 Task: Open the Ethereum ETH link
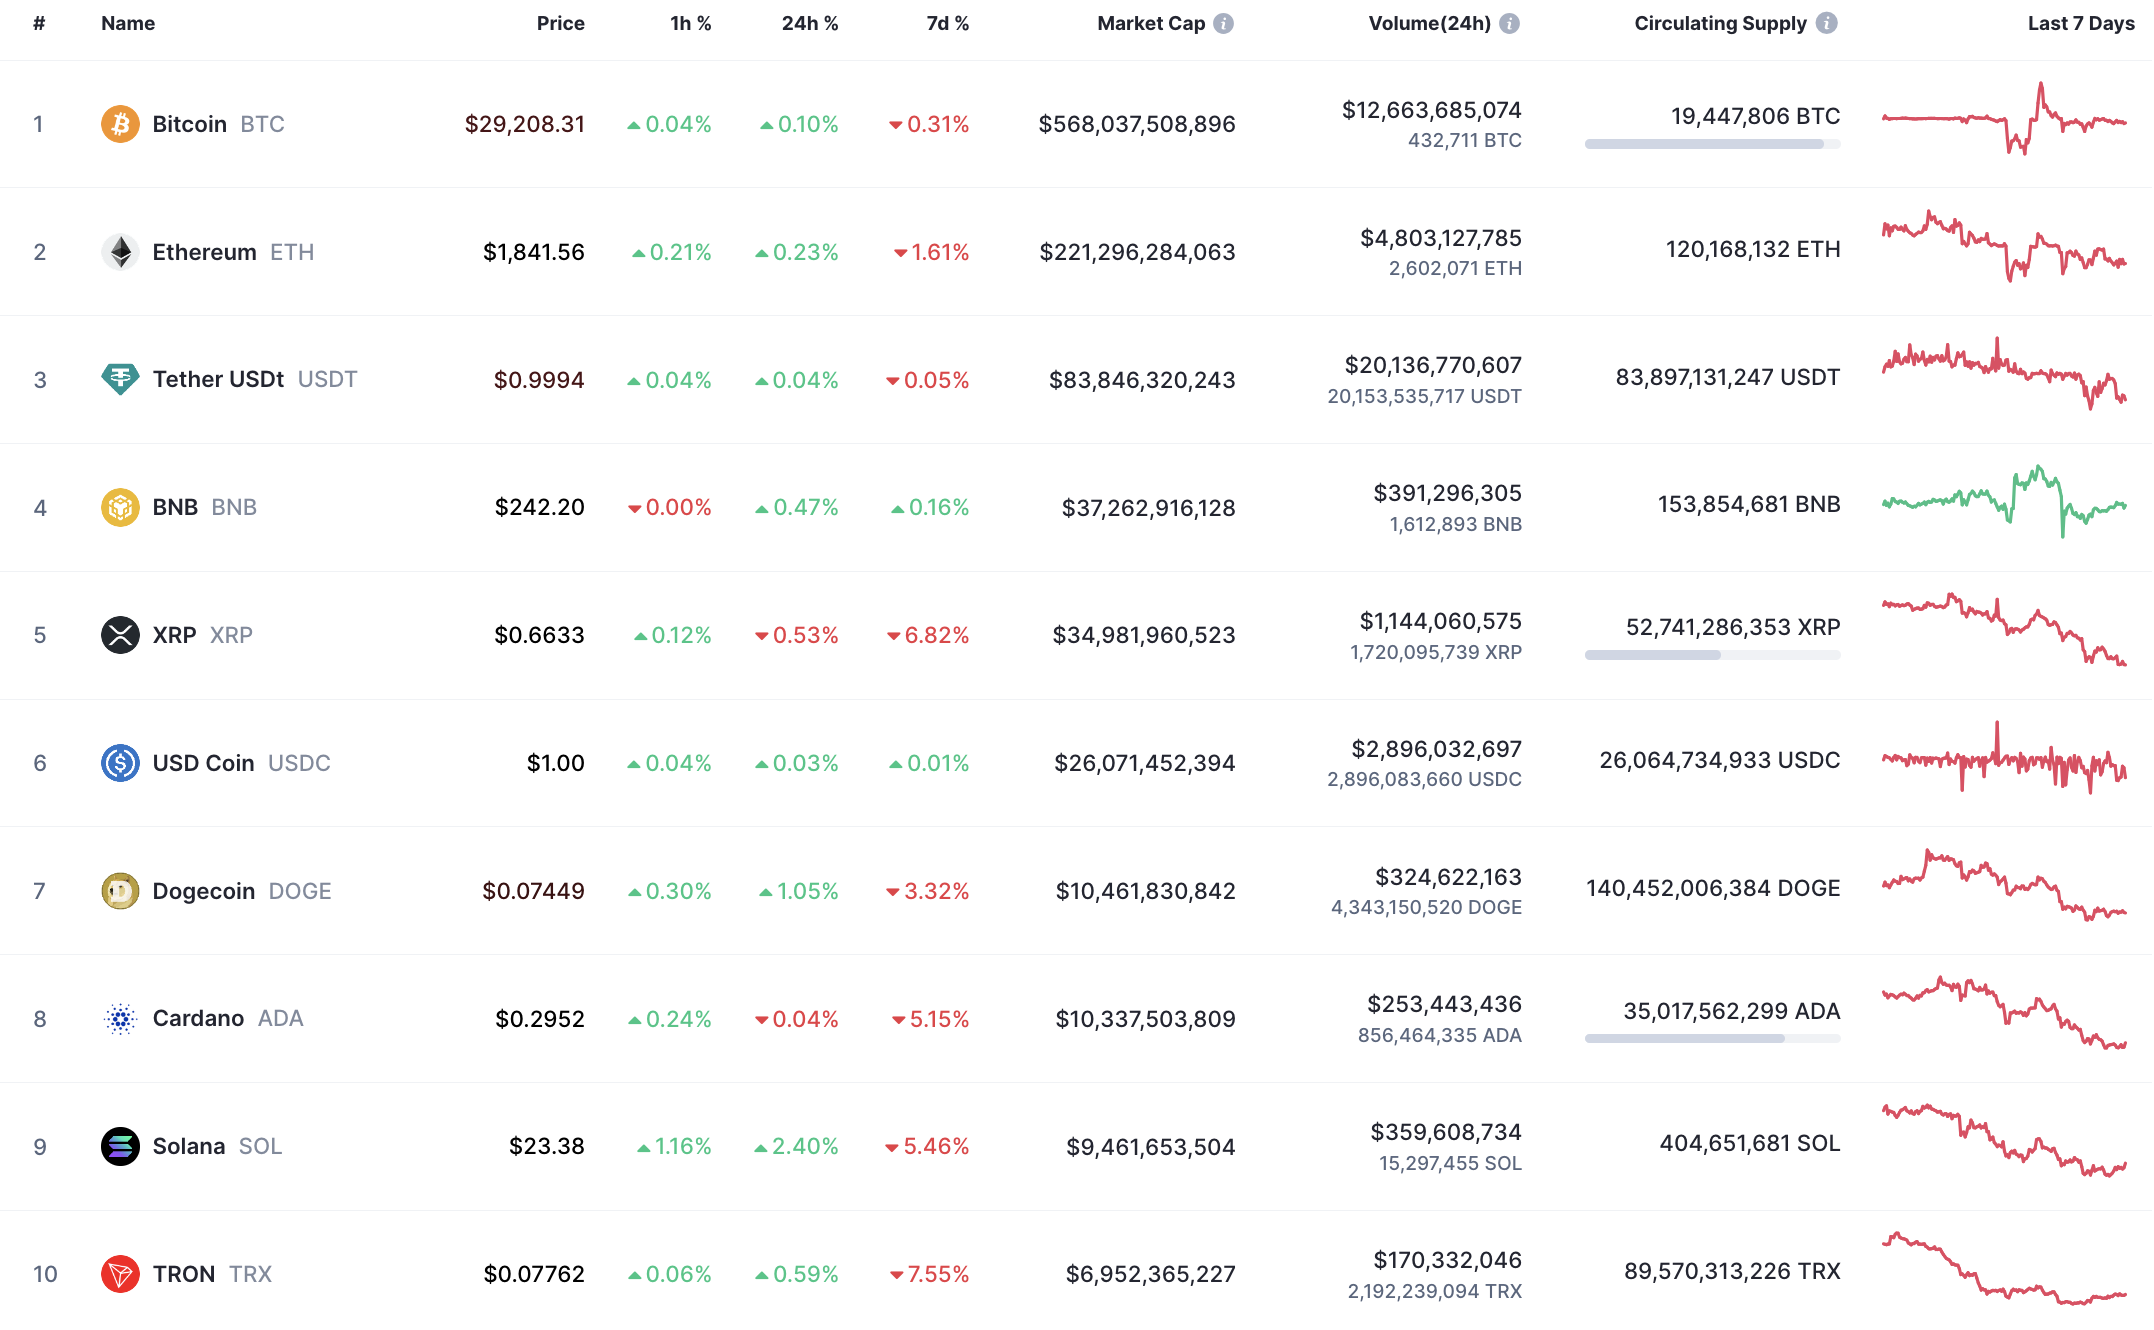coord(205,252)
